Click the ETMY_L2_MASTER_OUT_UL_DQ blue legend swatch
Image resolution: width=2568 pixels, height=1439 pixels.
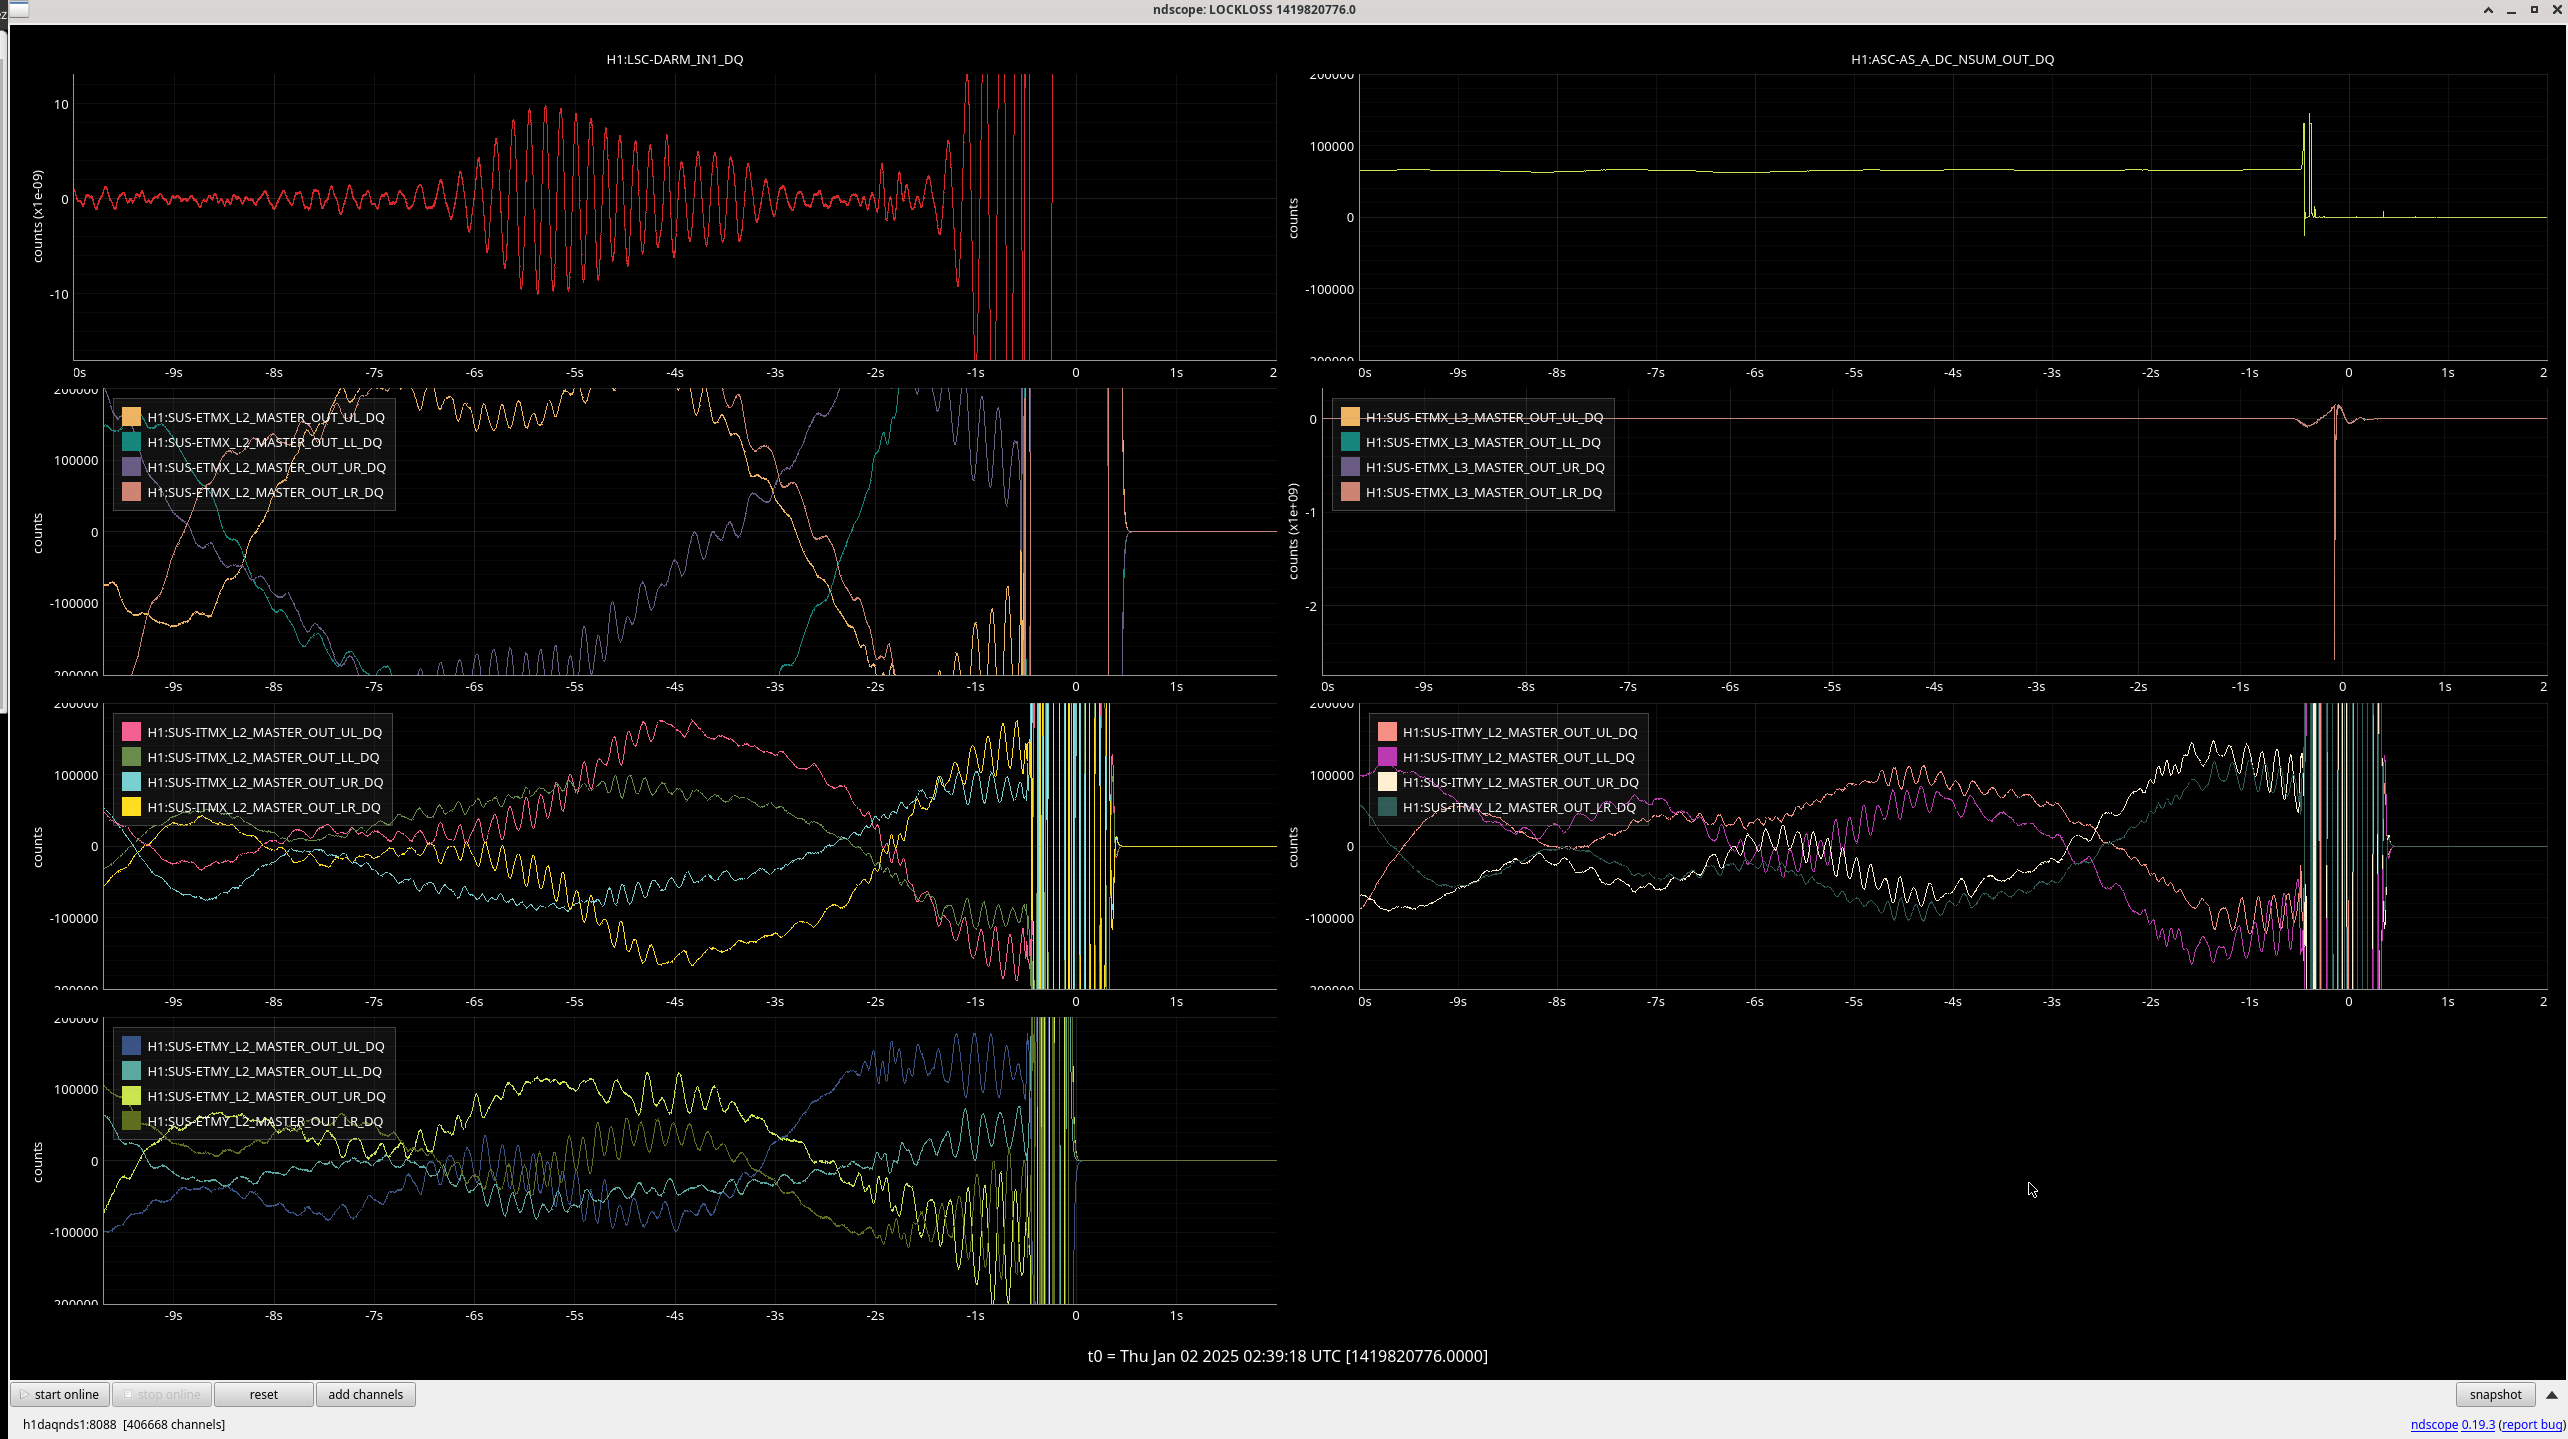click(131, 1046)
